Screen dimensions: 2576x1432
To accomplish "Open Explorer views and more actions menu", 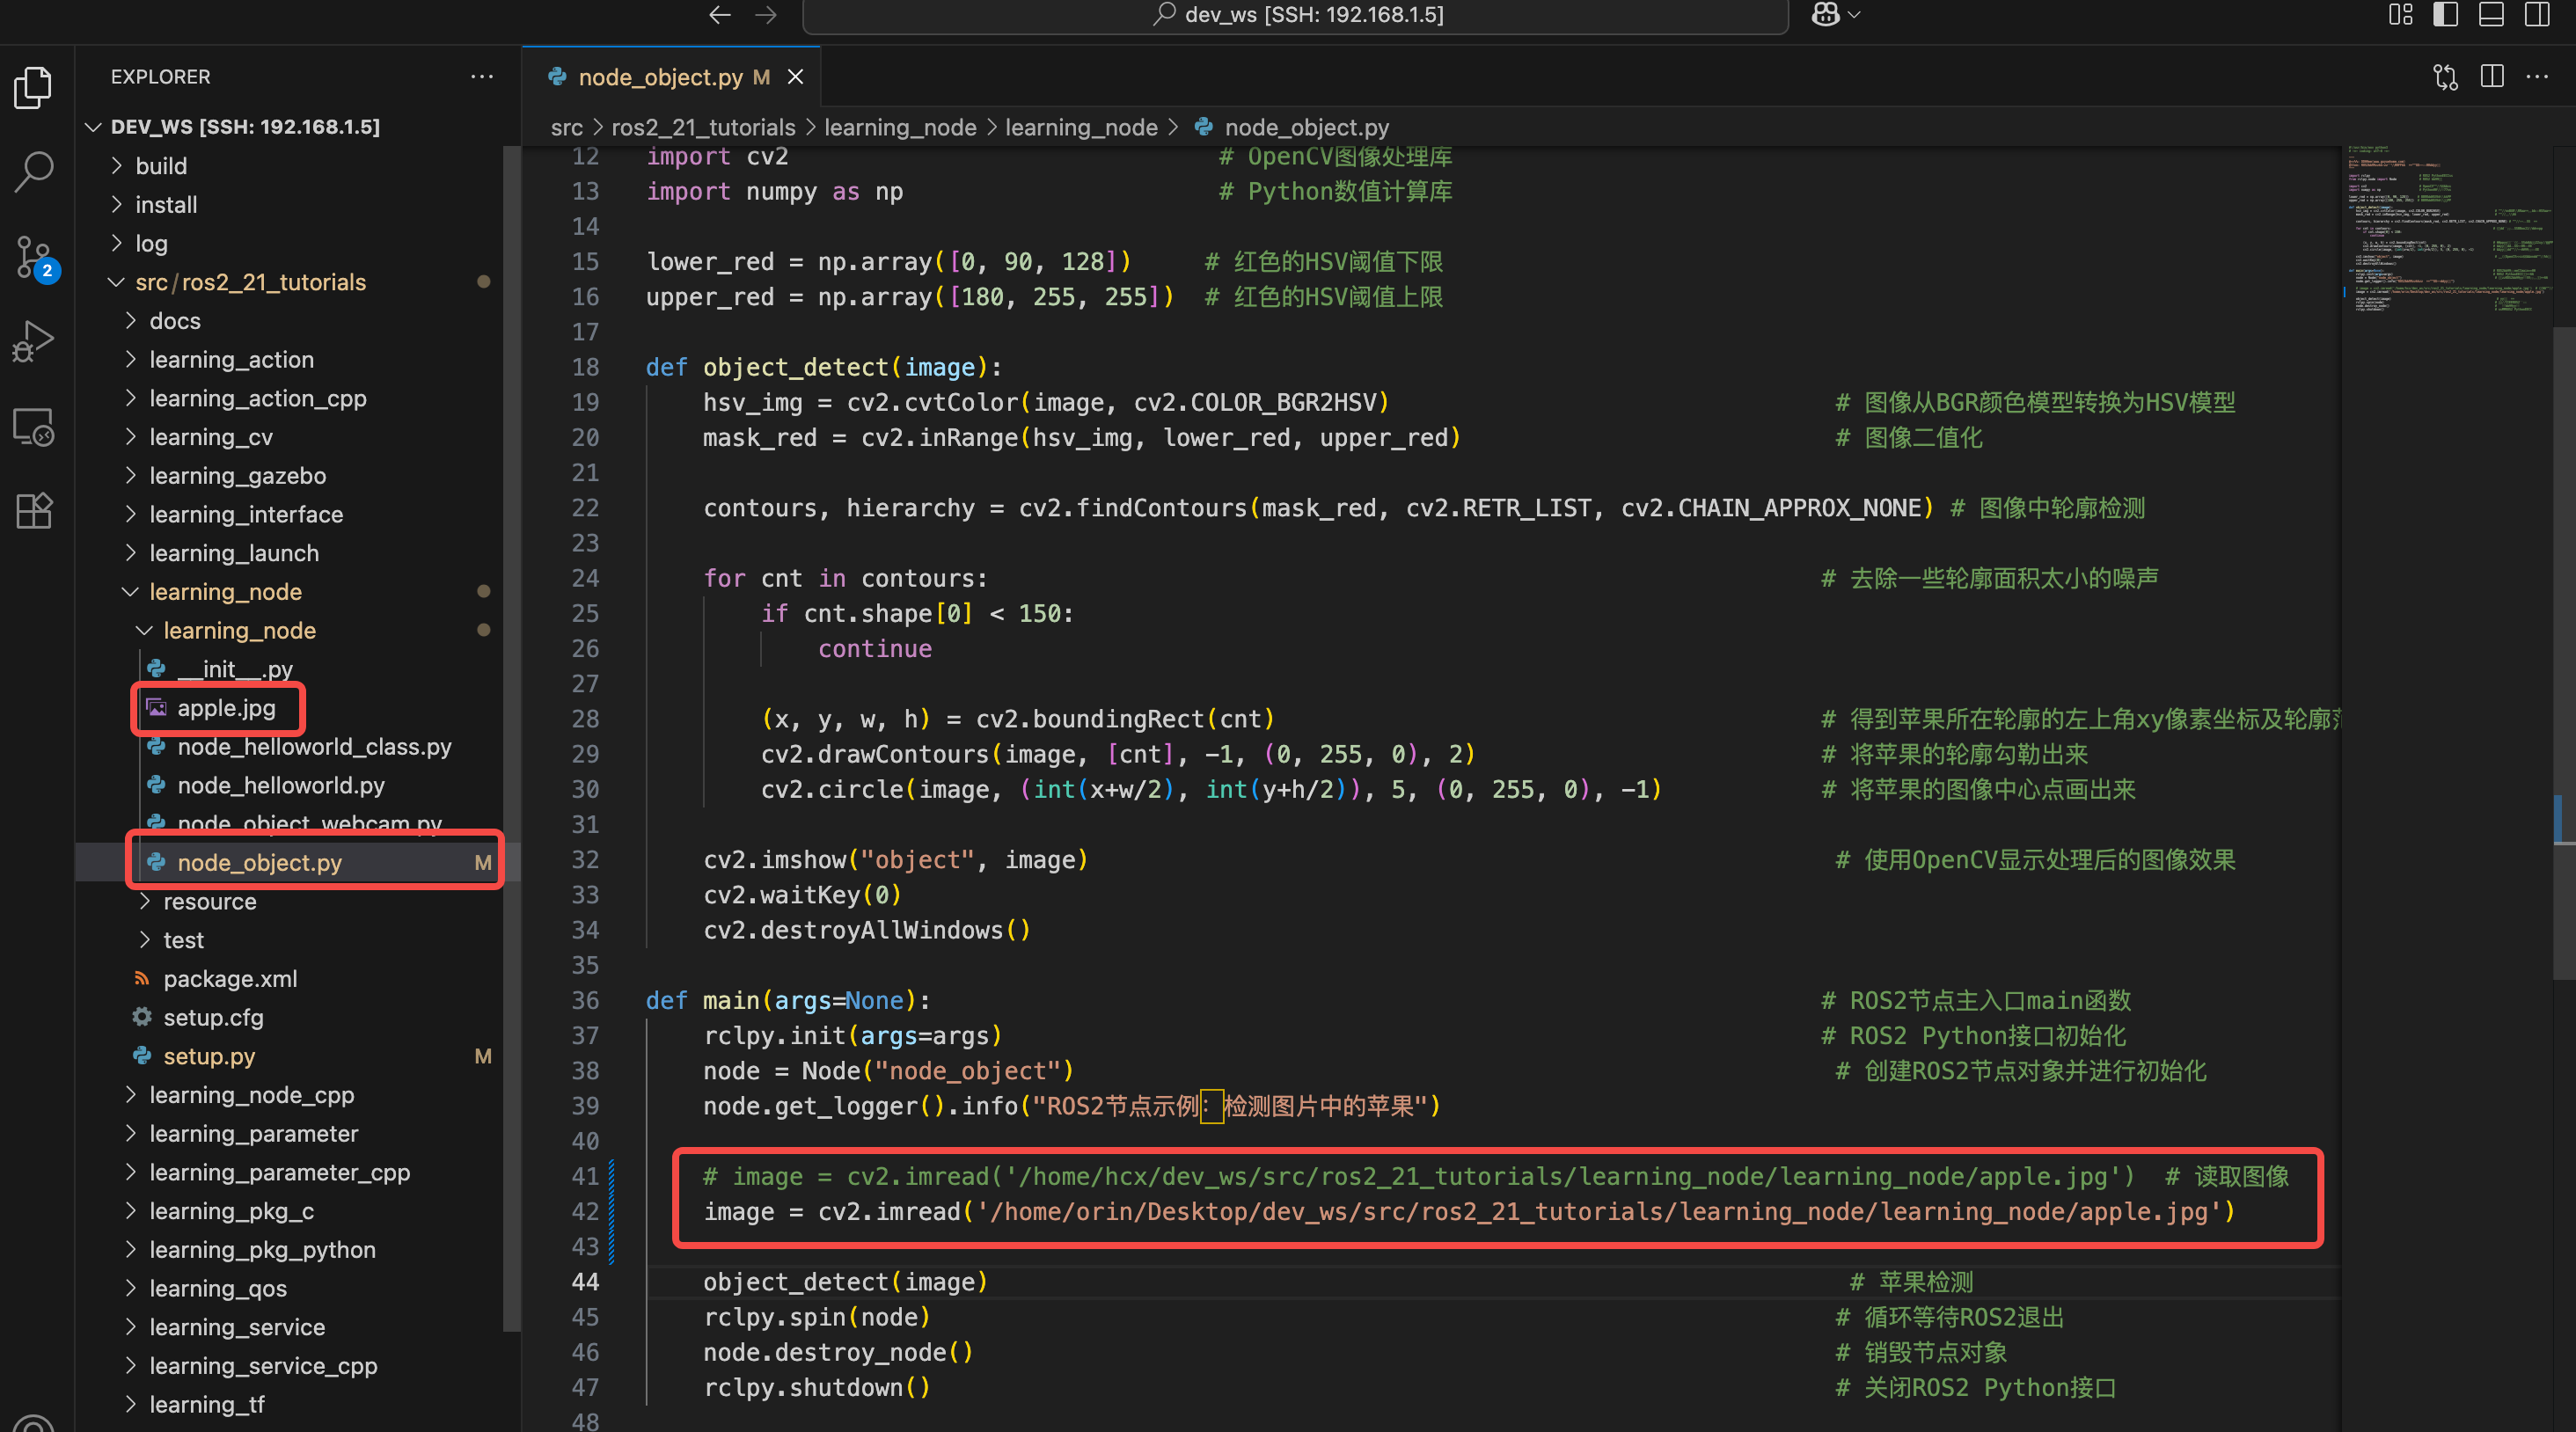I will [x=482, y=77].
